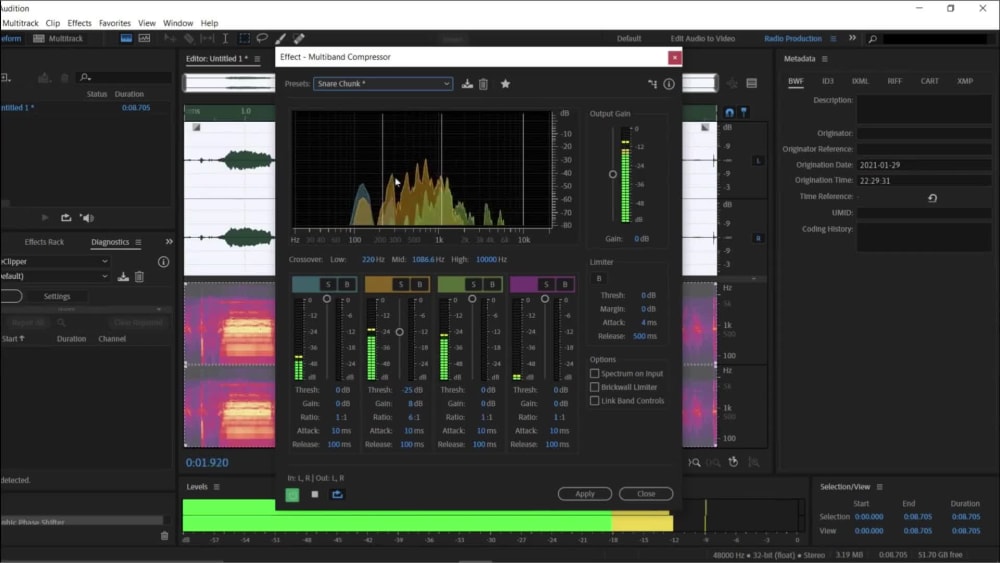
Task: Open the Help menu
Action: pyautogui.click(x=209, y=23)
